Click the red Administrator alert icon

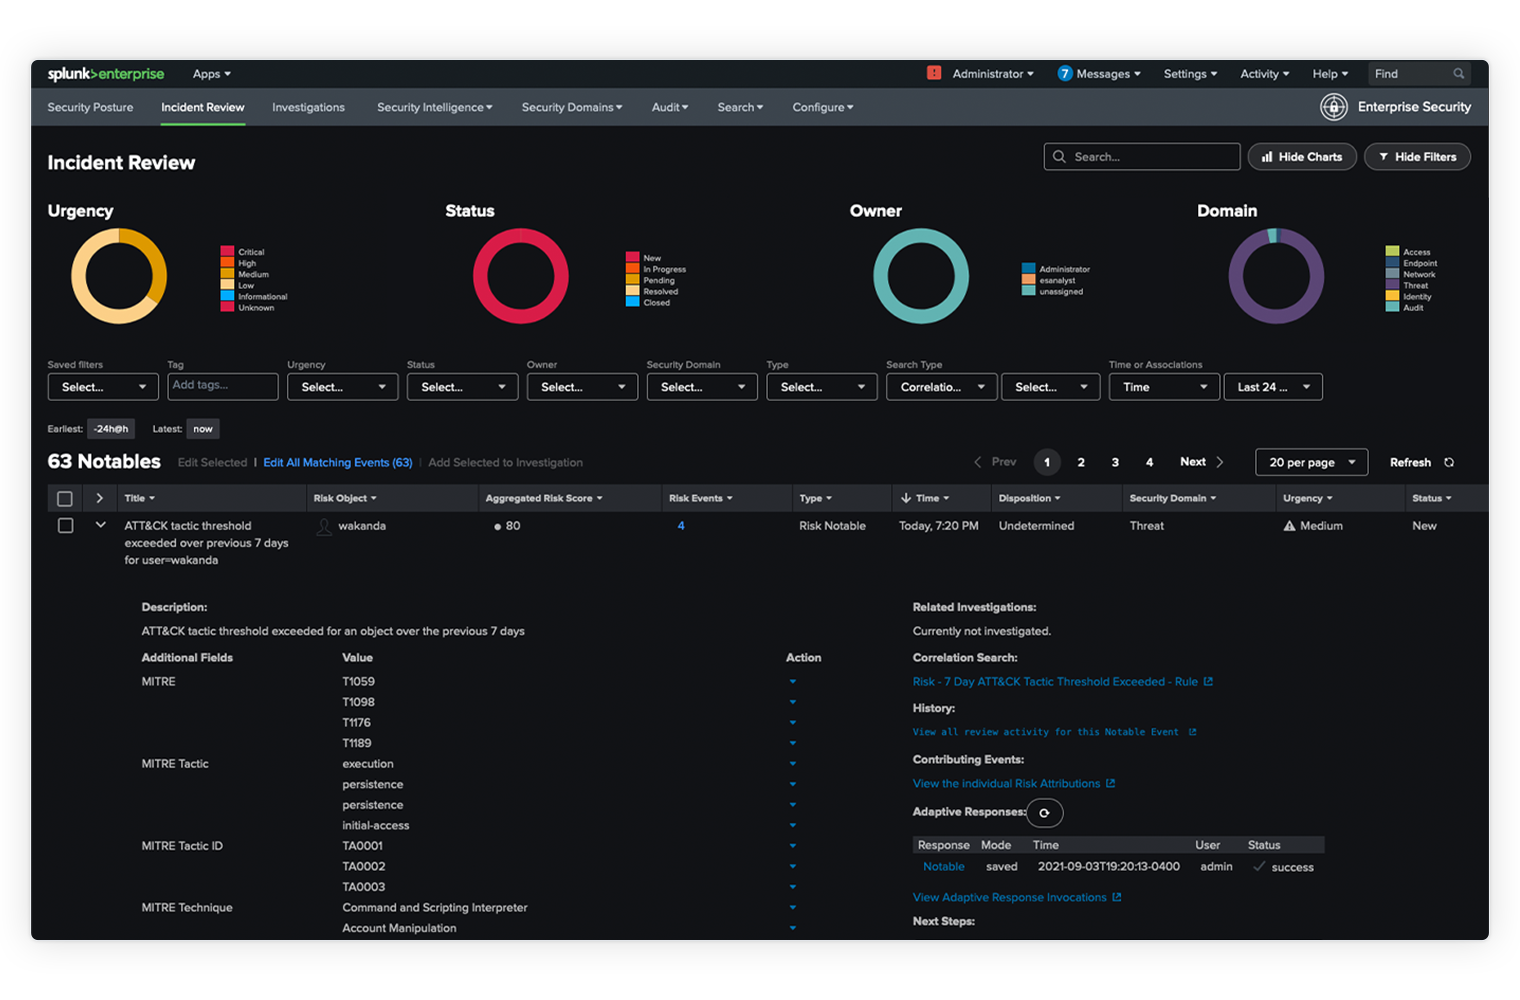coord(934,73)
